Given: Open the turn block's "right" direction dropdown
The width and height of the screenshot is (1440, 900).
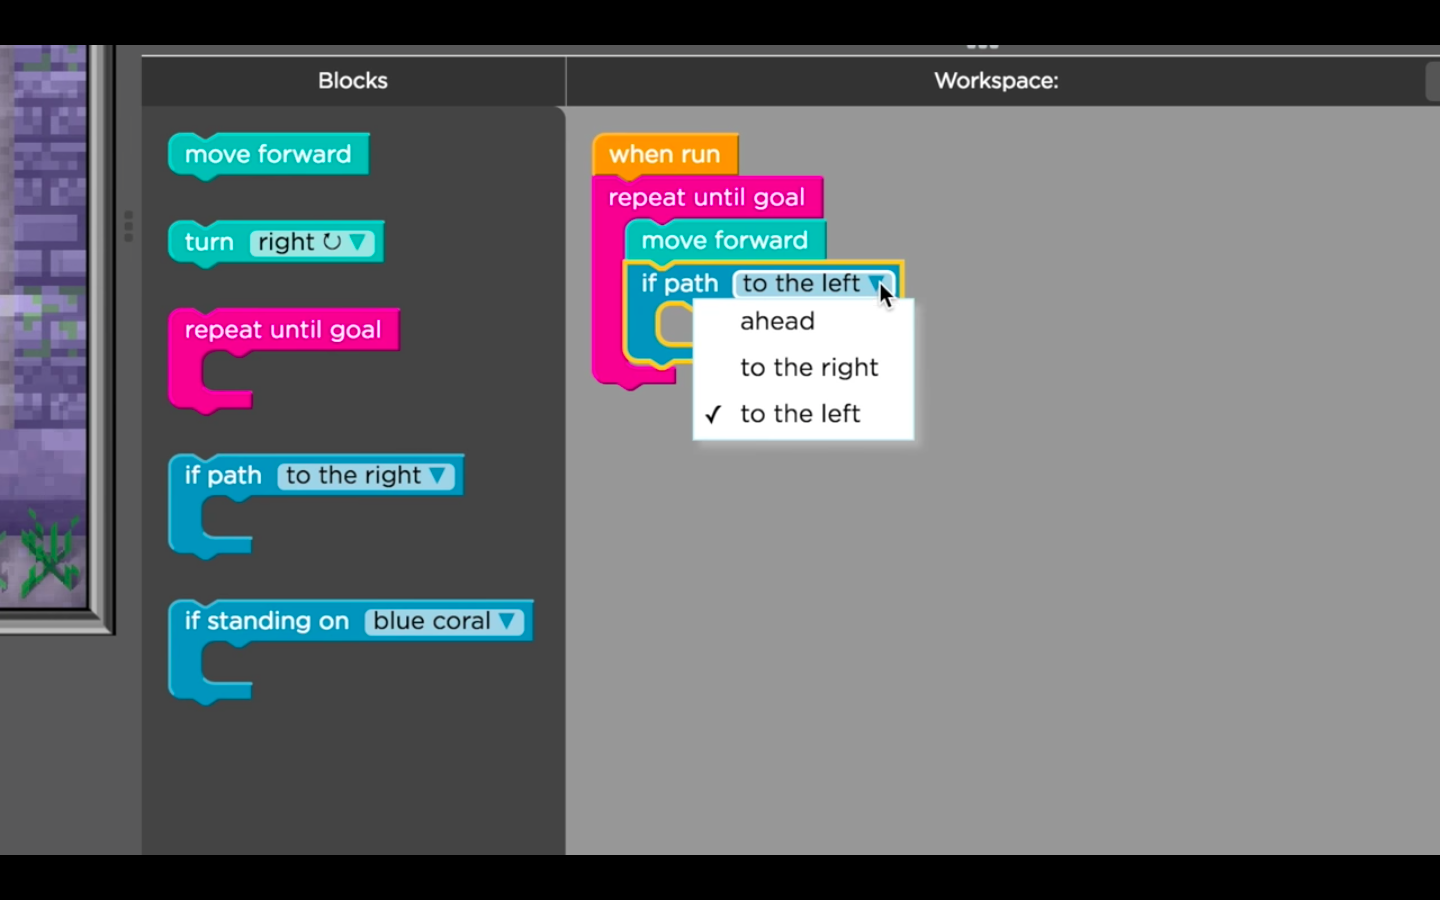Looking at the screenshot, I should [312, 243].
